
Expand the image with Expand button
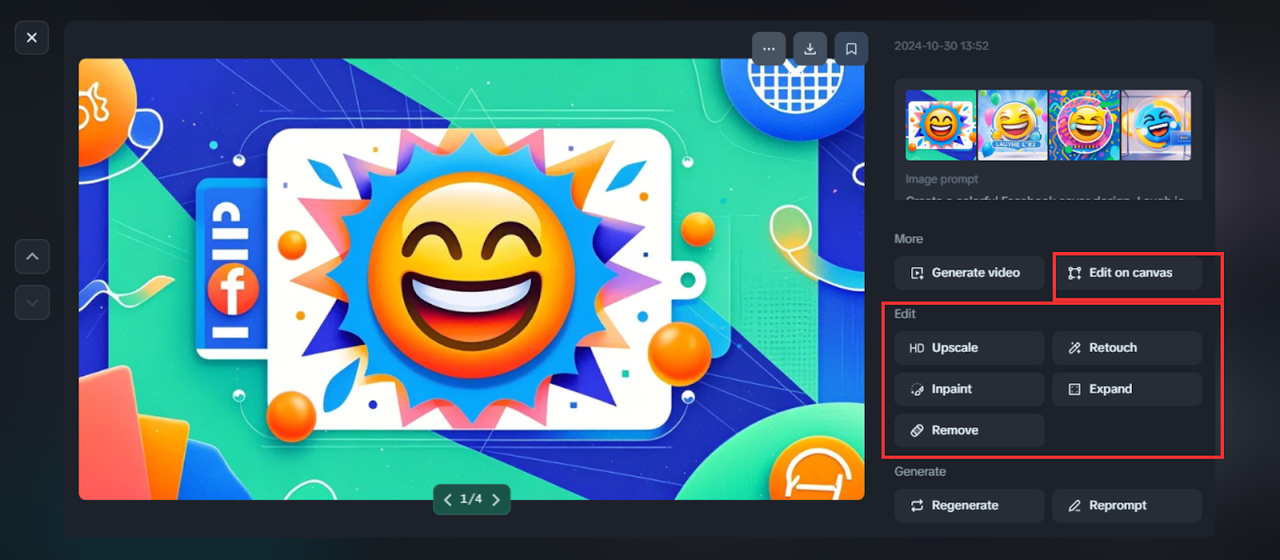click(1127, 389)
